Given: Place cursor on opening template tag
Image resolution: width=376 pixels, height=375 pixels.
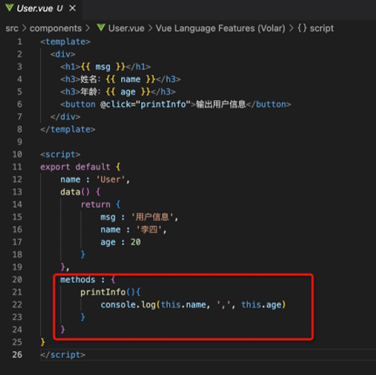Looking at the screenshot, I should point(65,42).
